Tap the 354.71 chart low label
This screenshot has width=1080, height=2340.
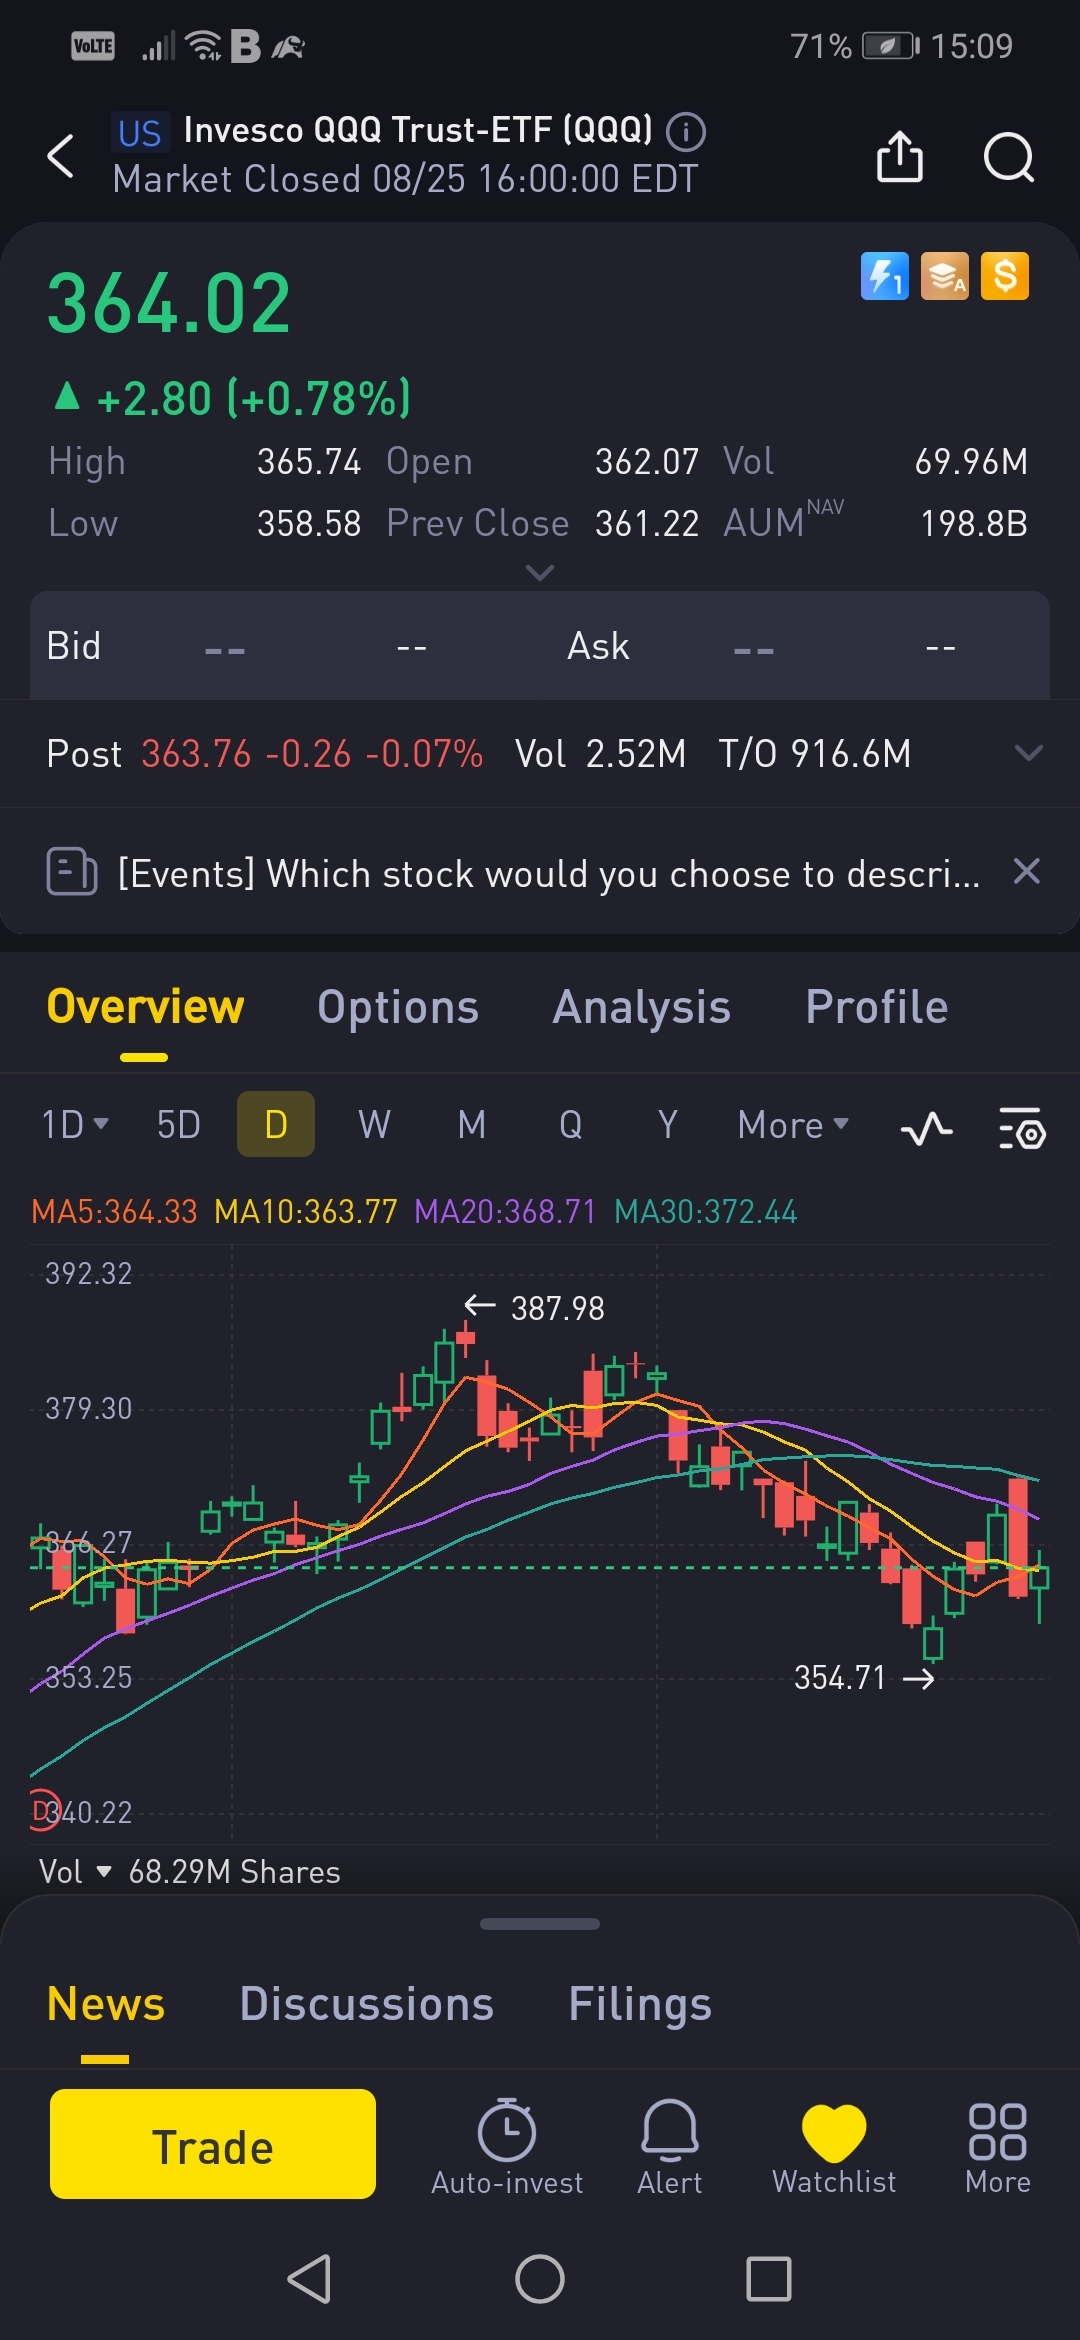click(840, 1677)
